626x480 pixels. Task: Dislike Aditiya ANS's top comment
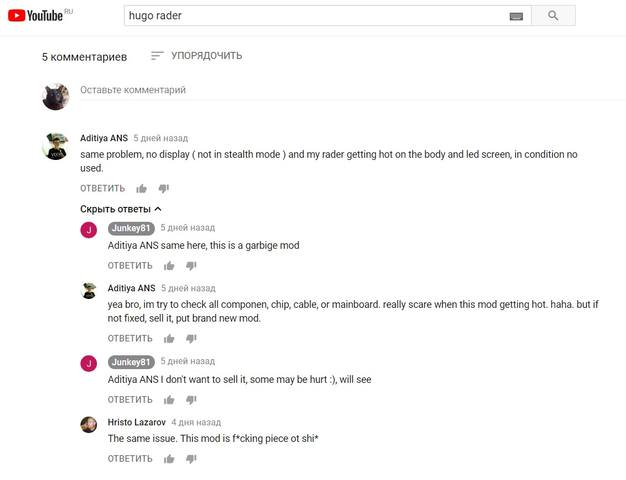pyautogui.click(x=164, y=188)
